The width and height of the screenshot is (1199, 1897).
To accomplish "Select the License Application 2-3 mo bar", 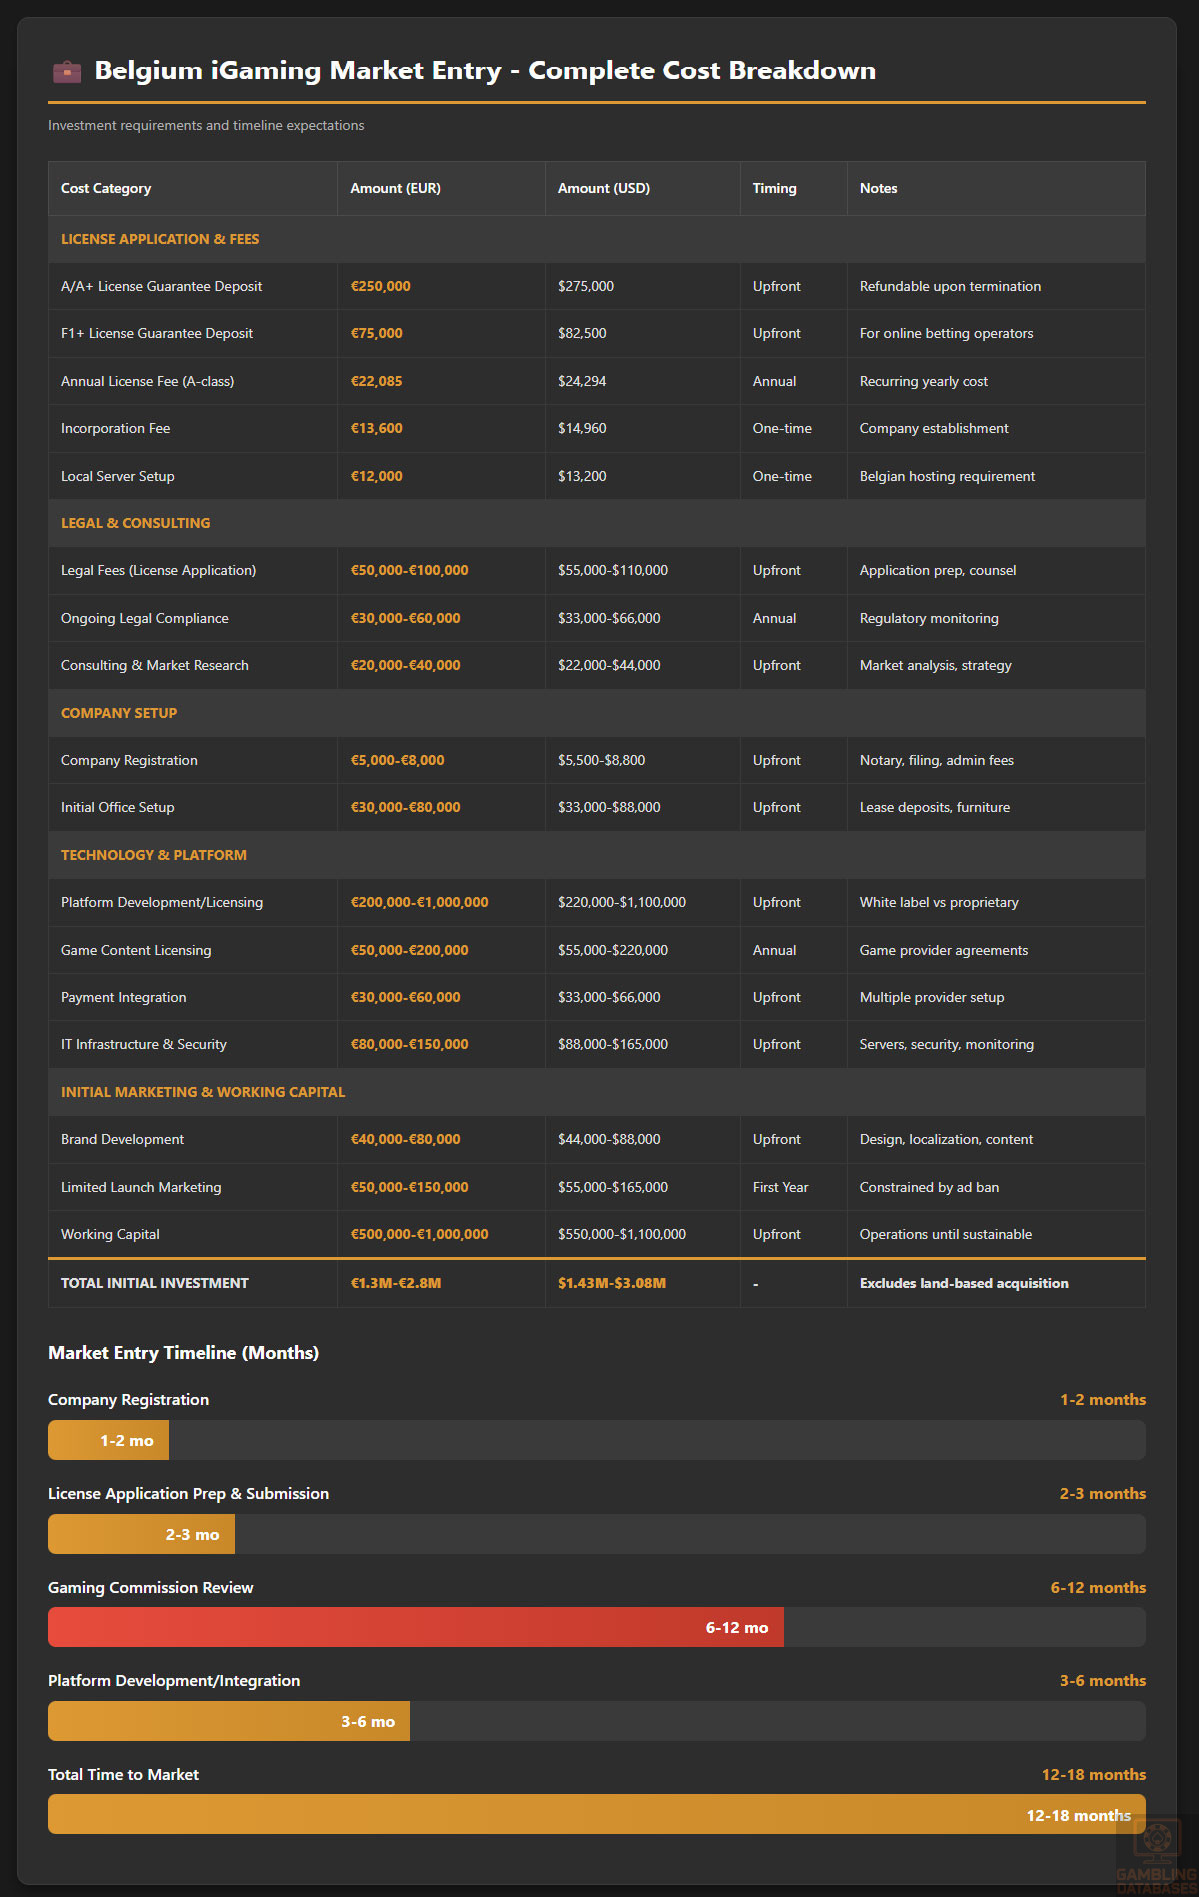I will pos(141,1534).
